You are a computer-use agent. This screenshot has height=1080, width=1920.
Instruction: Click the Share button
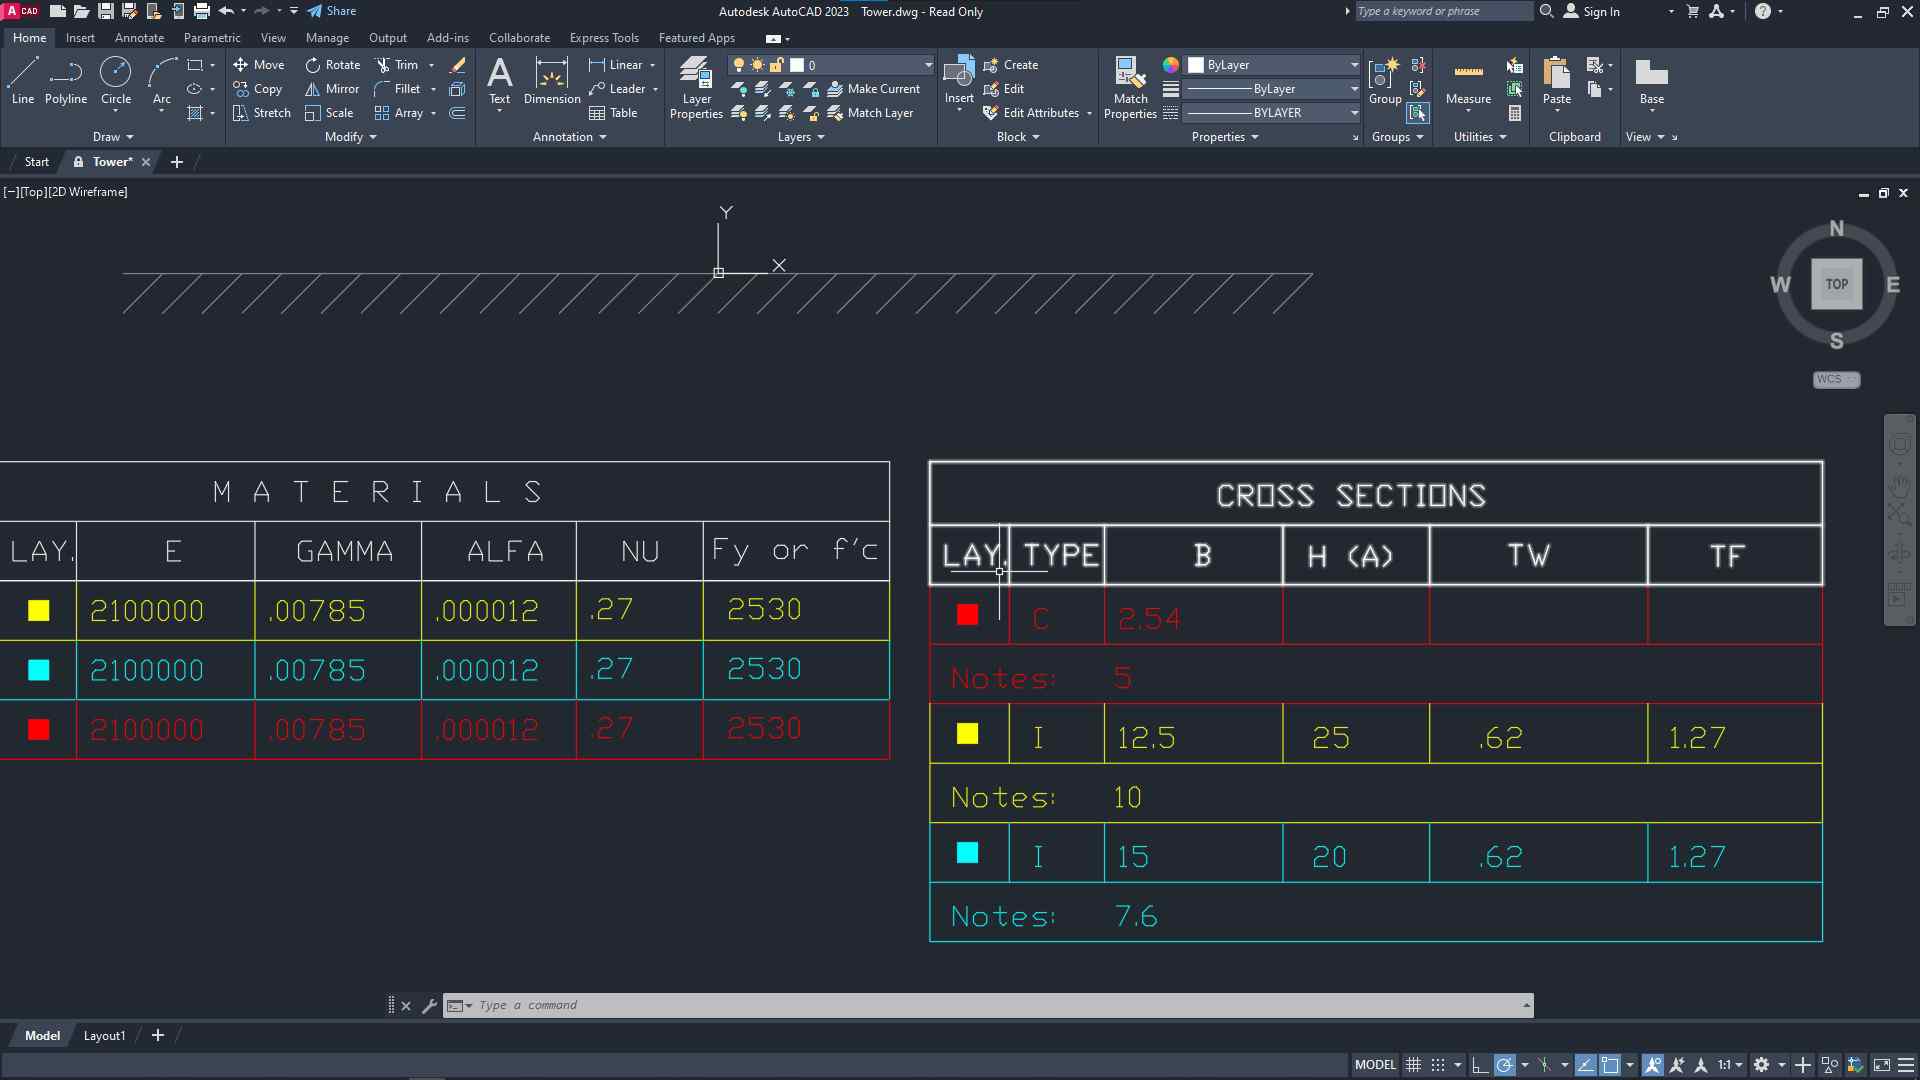(332, 11)
